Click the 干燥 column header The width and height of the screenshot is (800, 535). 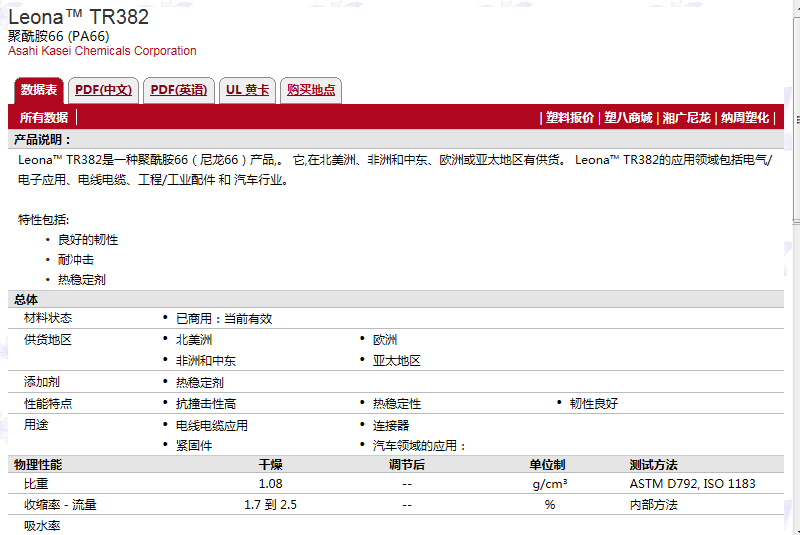[x=270, y=465]
